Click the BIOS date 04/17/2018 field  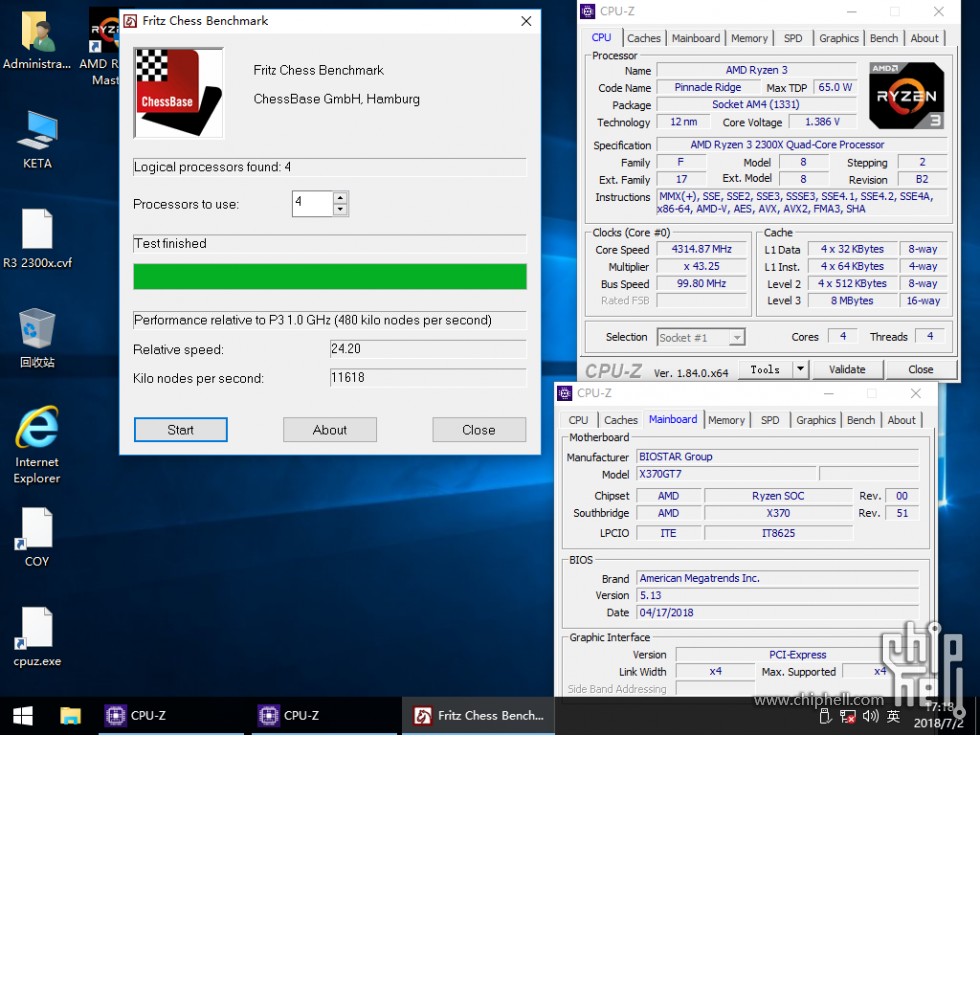(778, 612)
